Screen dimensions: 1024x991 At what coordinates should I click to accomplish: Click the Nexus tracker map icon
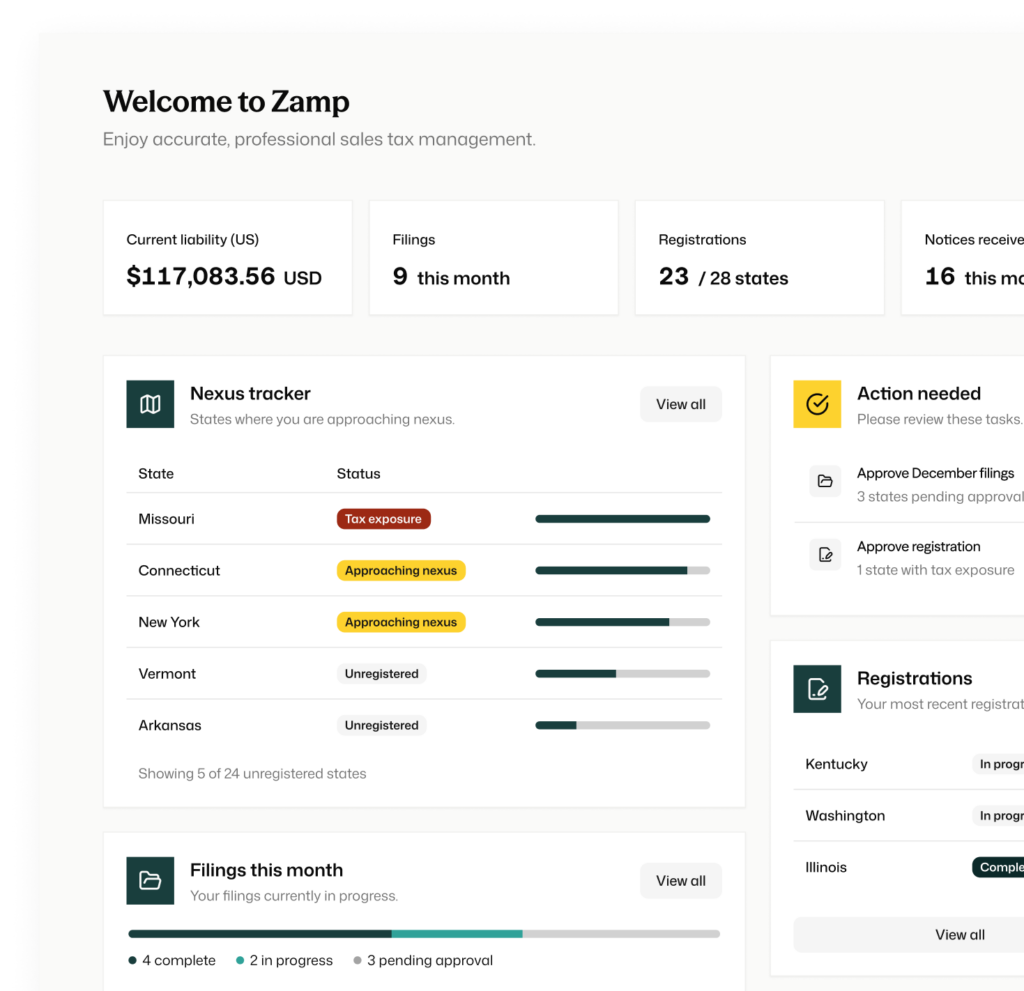(150, 404)
